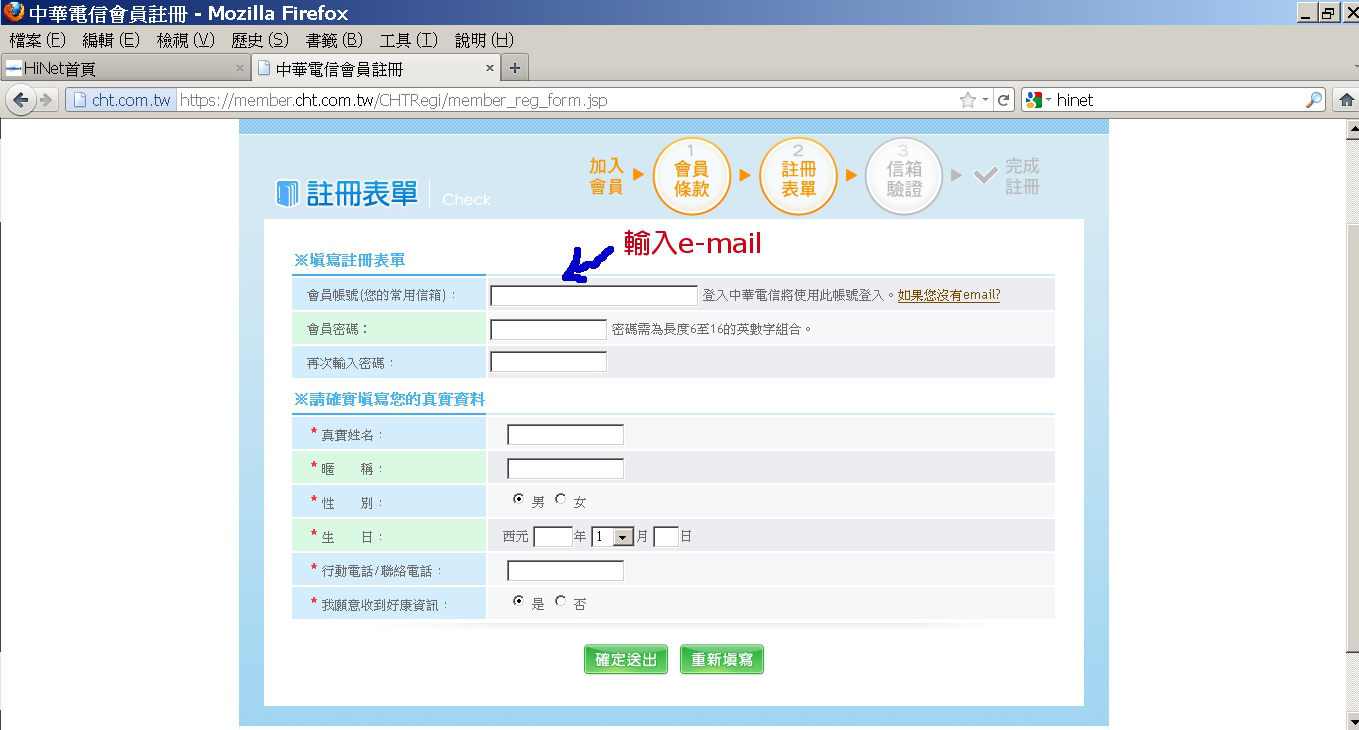Reset the form with 重新填寫
The image size is (1359, 730).
tap(722, 660)
